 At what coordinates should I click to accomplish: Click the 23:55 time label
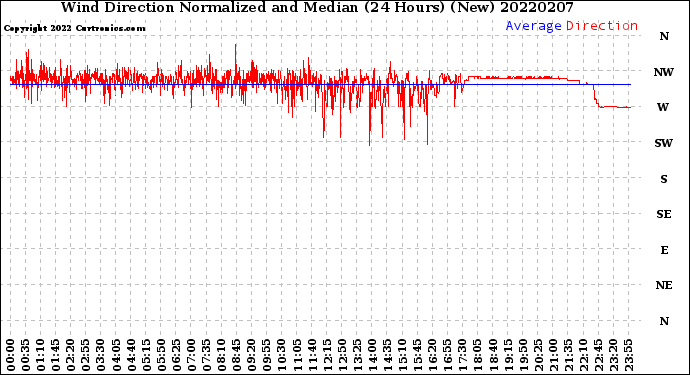tap(628, 355)
